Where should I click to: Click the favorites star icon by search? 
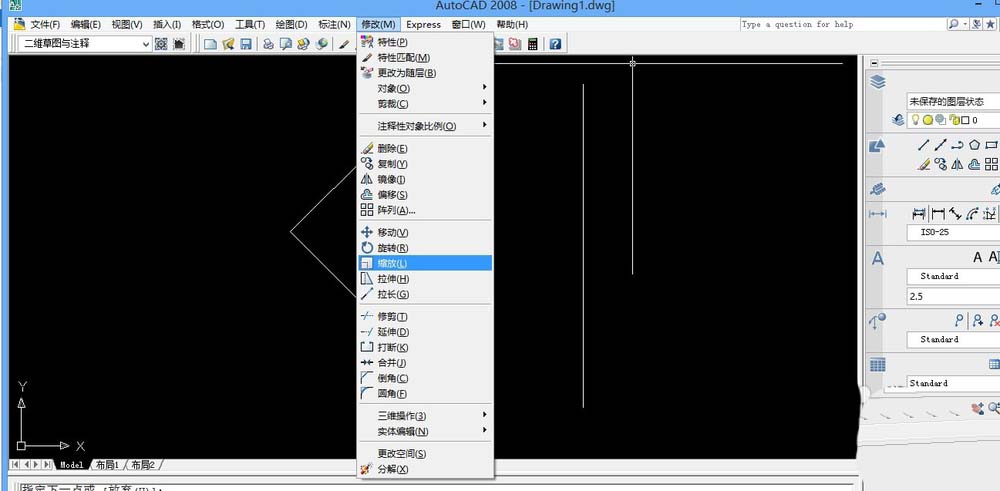click(990, 24)
